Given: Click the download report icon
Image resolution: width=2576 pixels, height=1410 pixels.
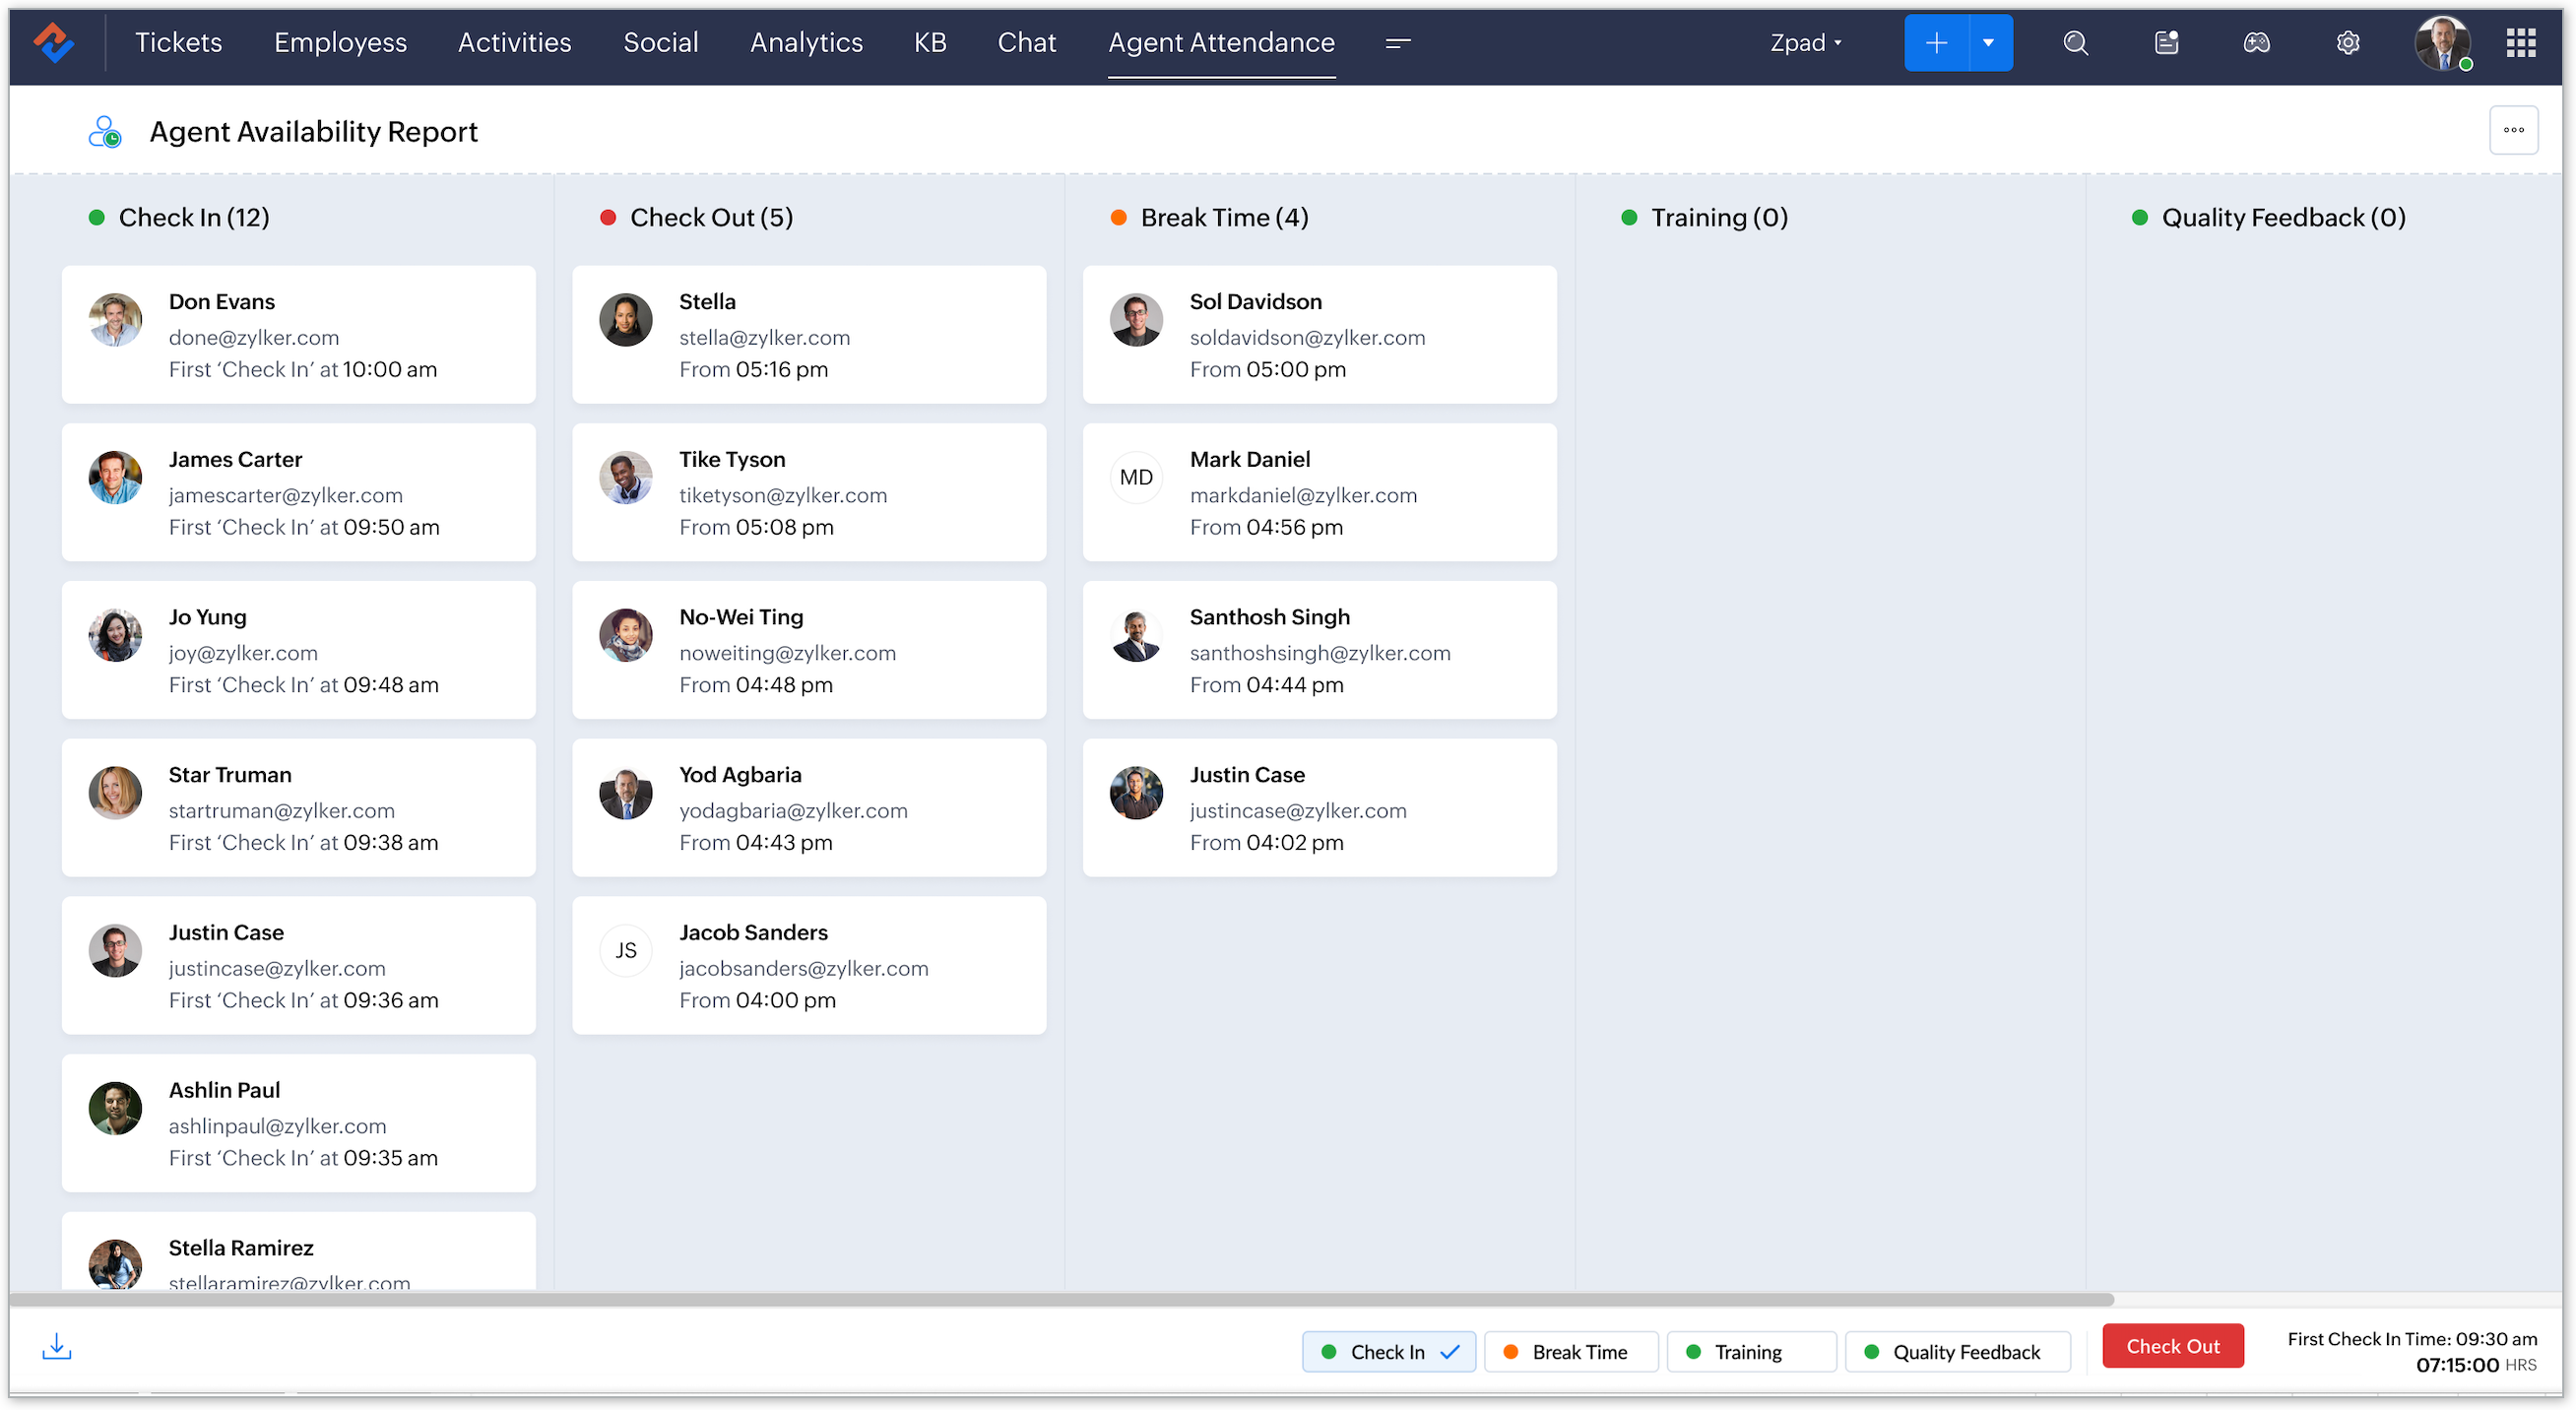Looking at the screenshot, I should (57, 1346).
